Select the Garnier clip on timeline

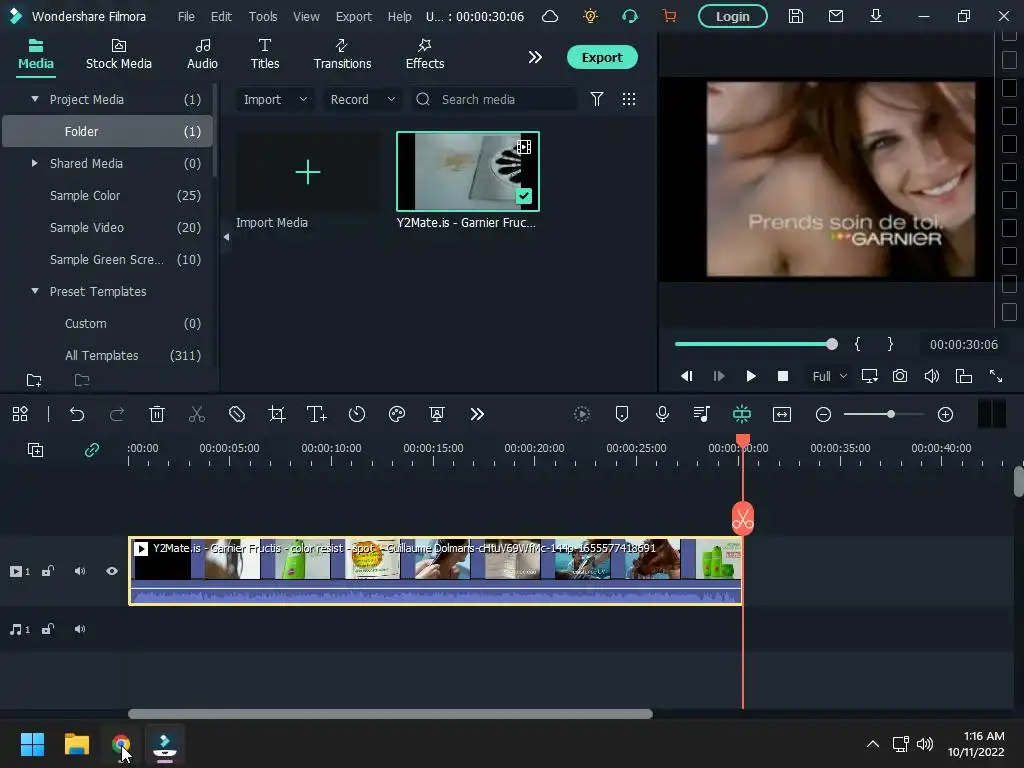pos(435,571)
